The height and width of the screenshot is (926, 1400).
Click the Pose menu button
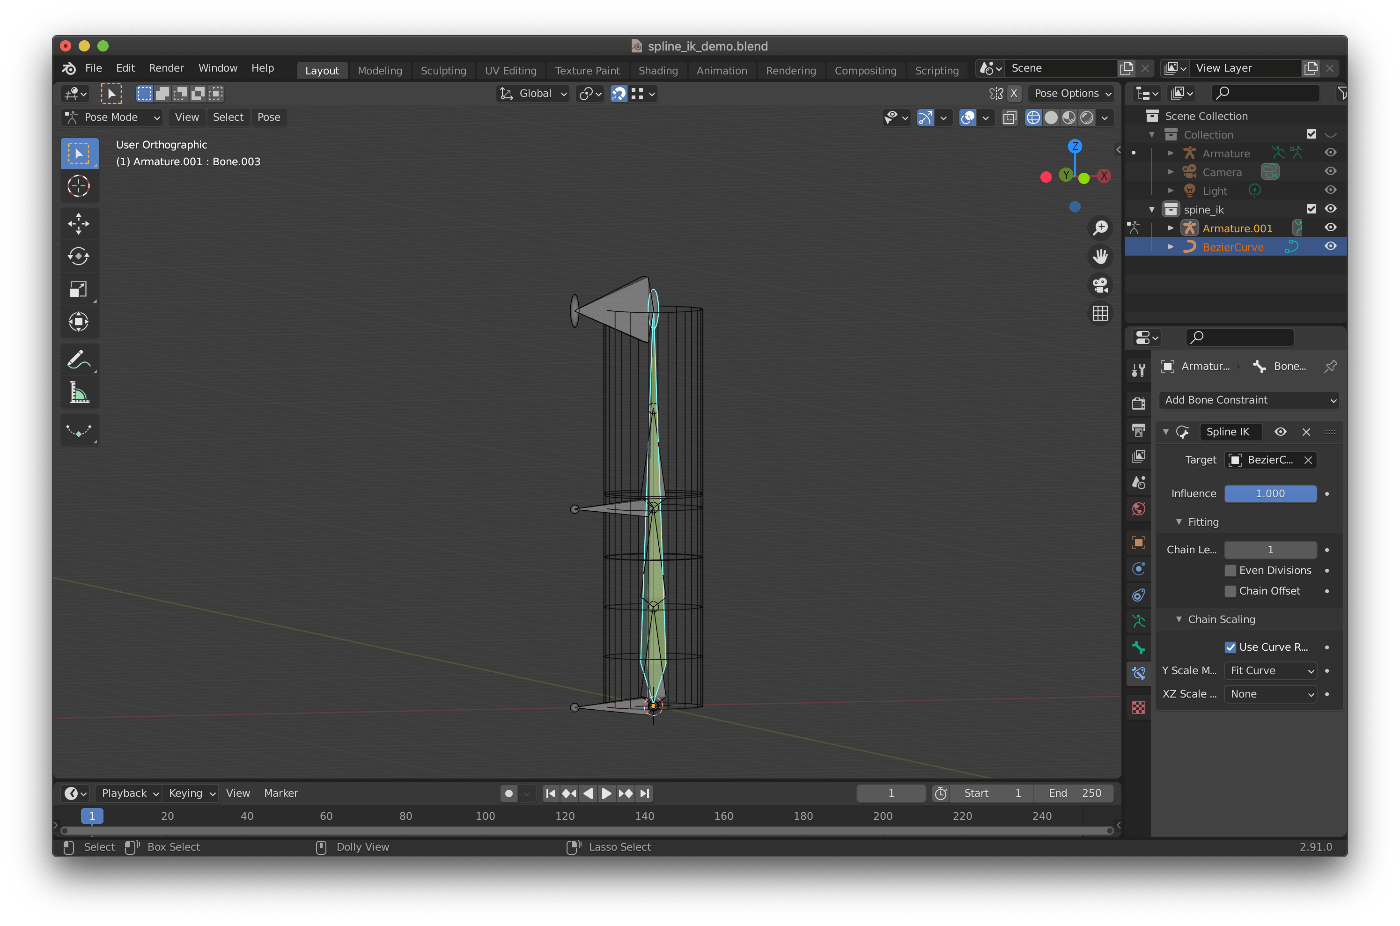coord(269,117)
